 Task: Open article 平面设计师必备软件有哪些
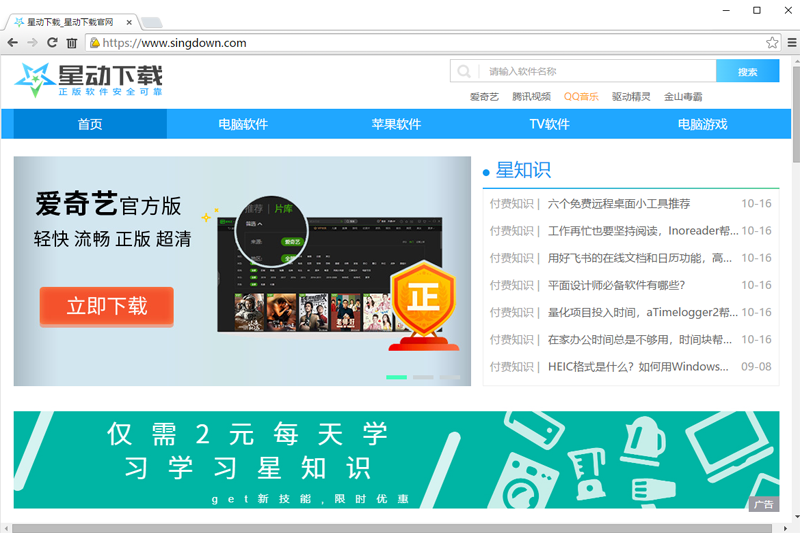point(616,285)
